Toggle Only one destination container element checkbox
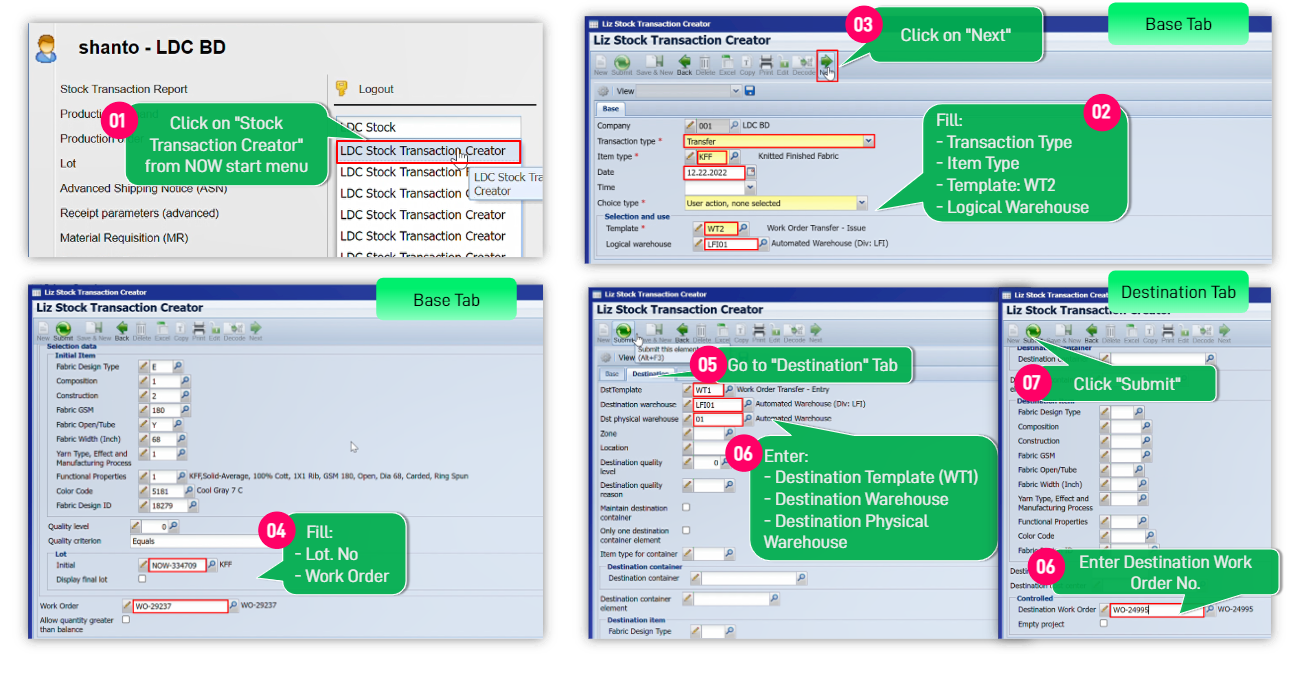 (x=686, y=530)
